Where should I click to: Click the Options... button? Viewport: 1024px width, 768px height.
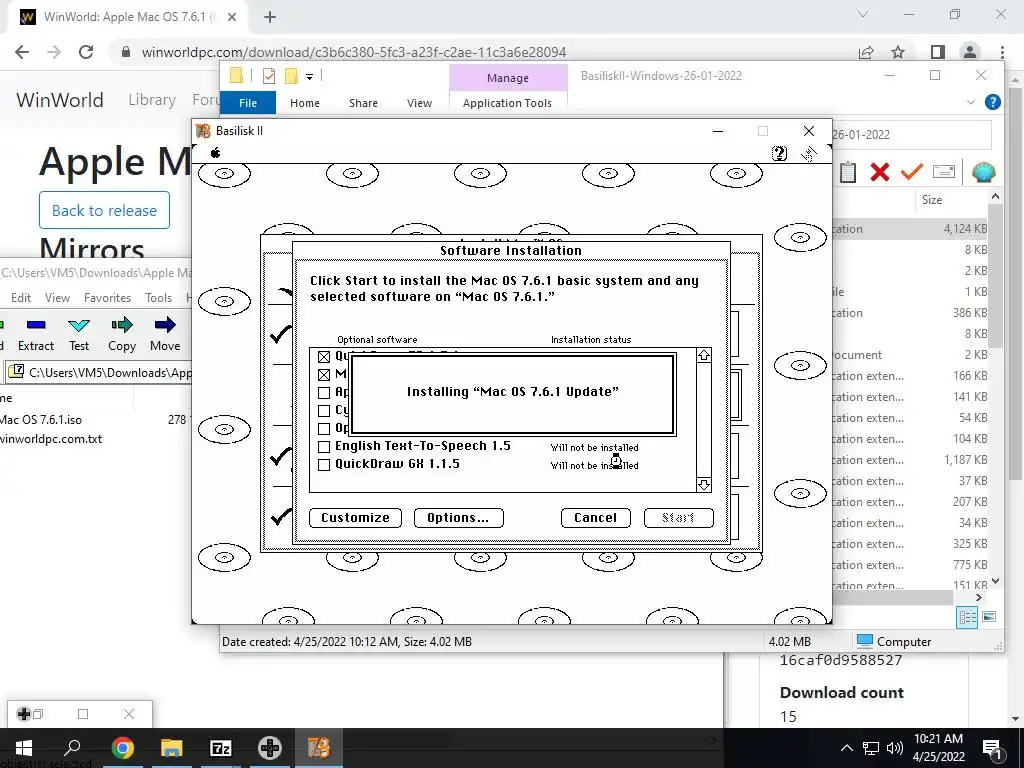(458, 518)
